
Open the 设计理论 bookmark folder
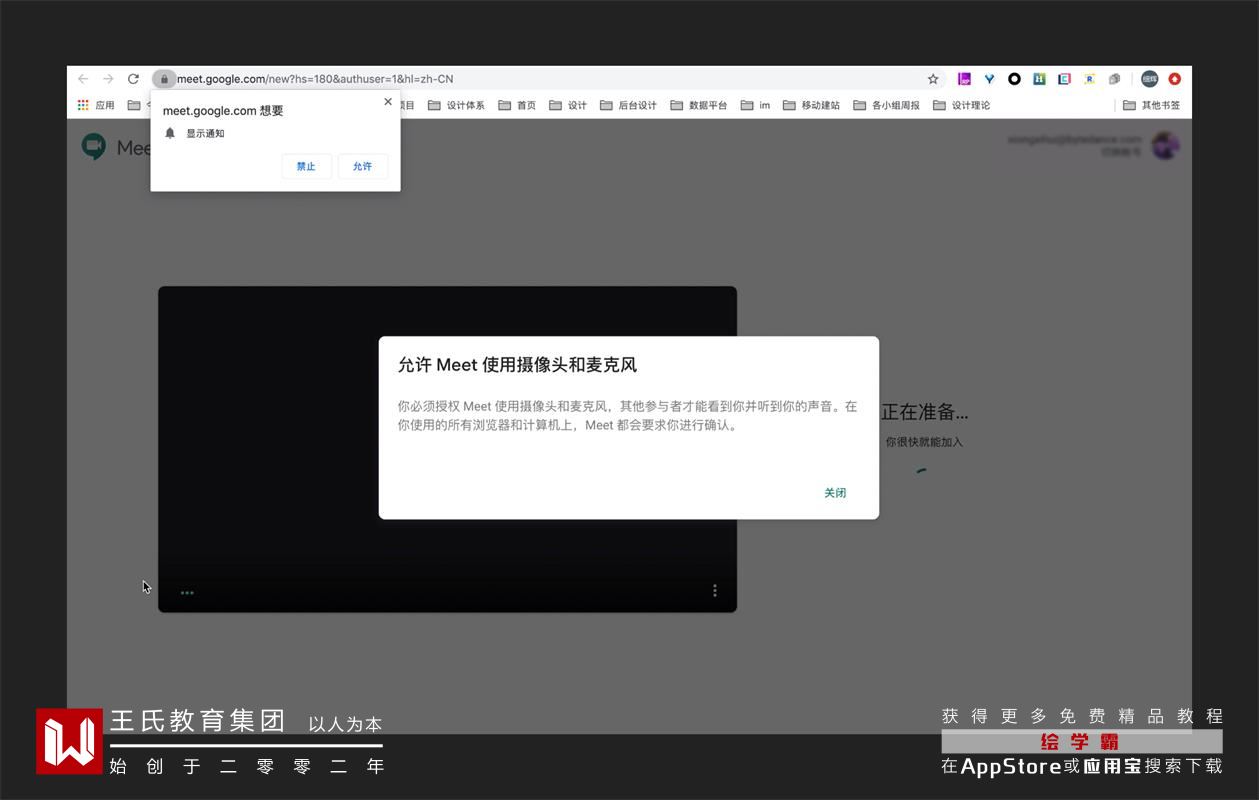(x=961, y=105)
